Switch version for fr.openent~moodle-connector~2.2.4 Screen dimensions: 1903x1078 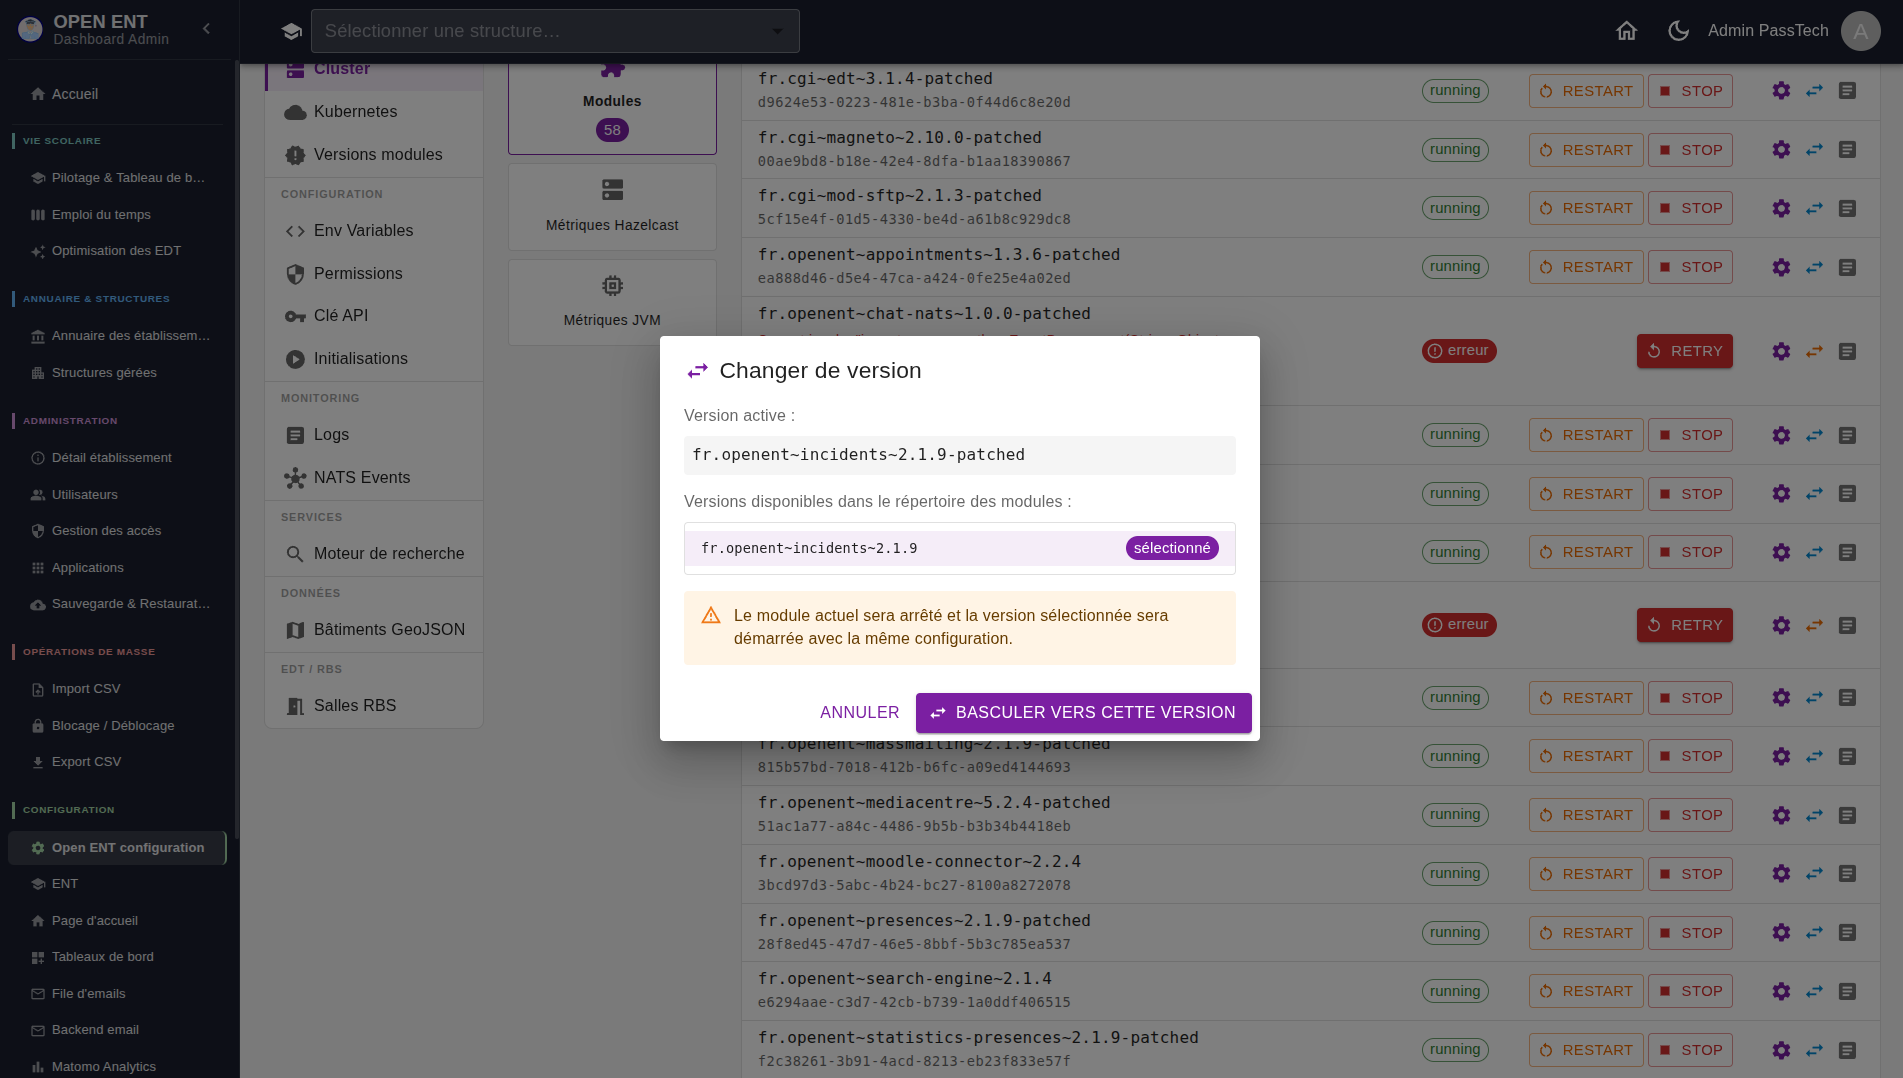[x=1814, y=874]
